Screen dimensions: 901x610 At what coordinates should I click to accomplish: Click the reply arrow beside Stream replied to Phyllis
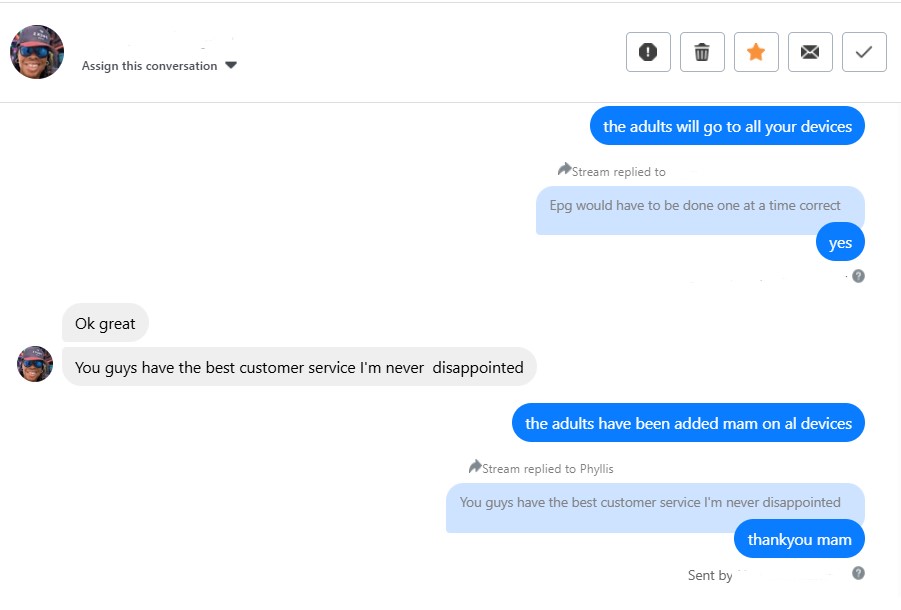(x=475, y=467)
